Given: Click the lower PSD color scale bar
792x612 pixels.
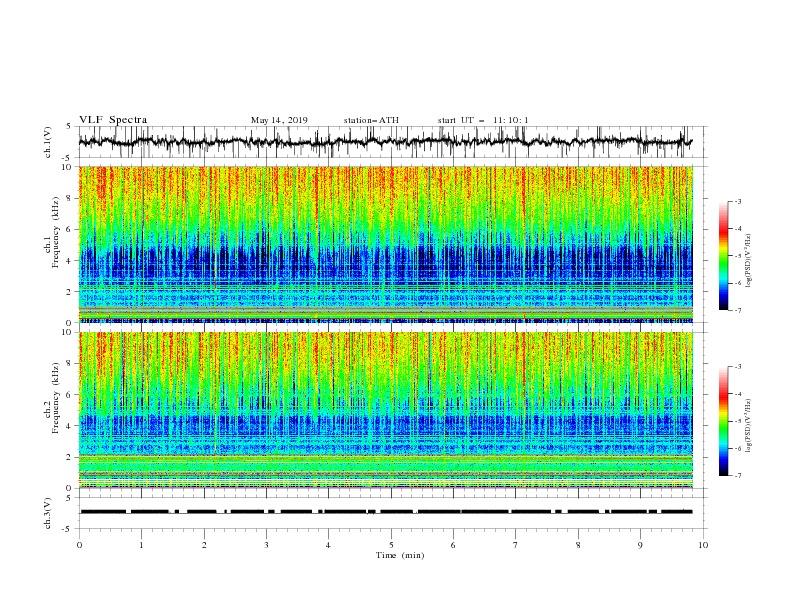Looking at the screenshot, I should point(723,421).
